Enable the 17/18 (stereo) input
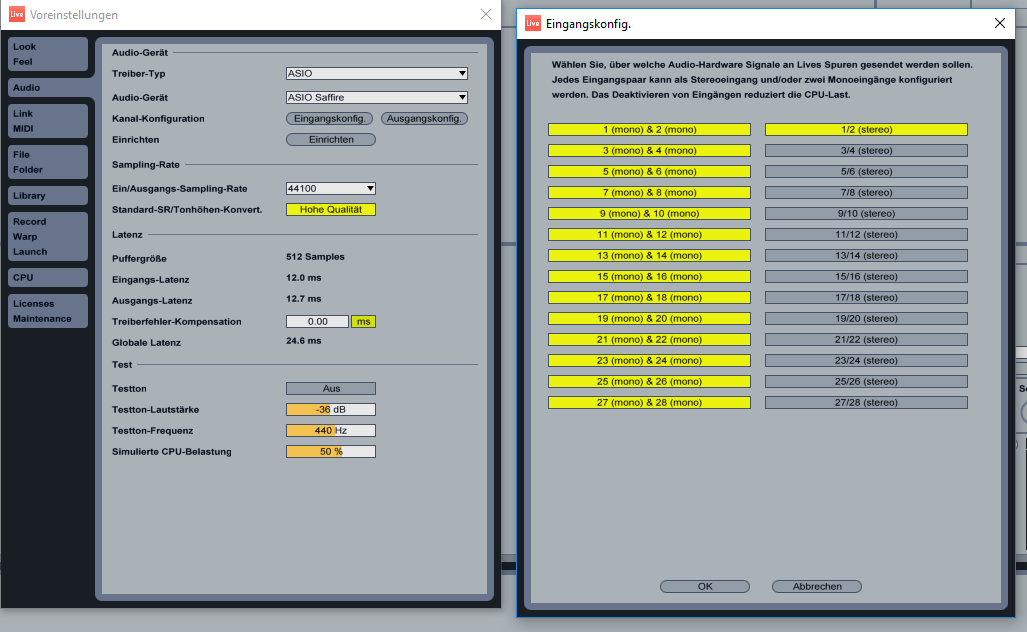 (x=866, y=297)
